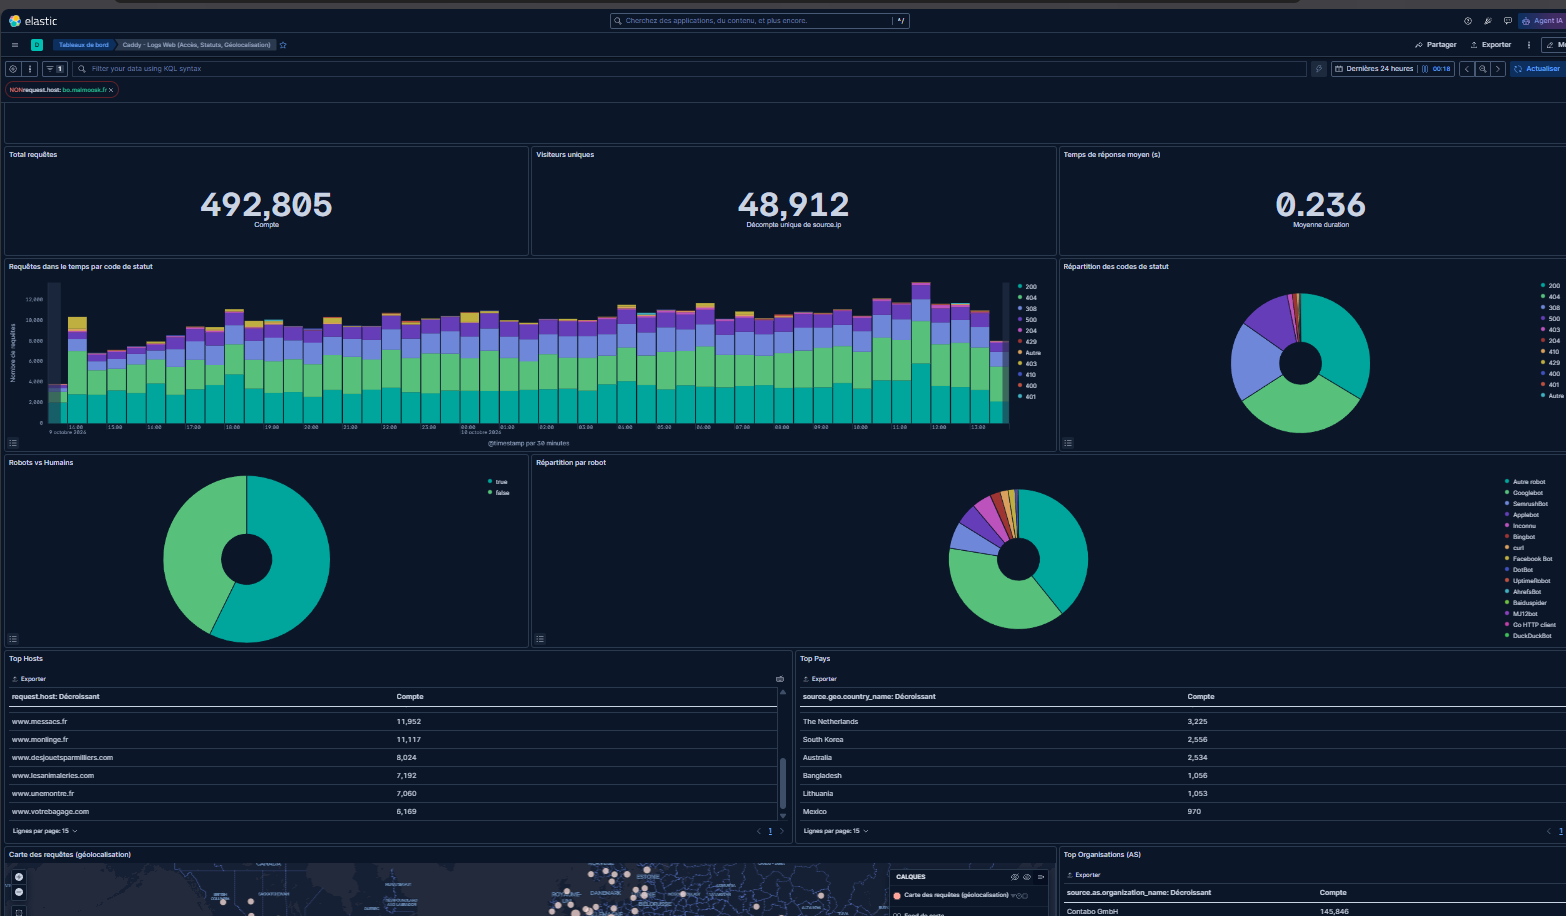Image resolution: width=1566 pixels, height=916 pixels.
Task: Open the help menu icon
Action: (1468, 21)
